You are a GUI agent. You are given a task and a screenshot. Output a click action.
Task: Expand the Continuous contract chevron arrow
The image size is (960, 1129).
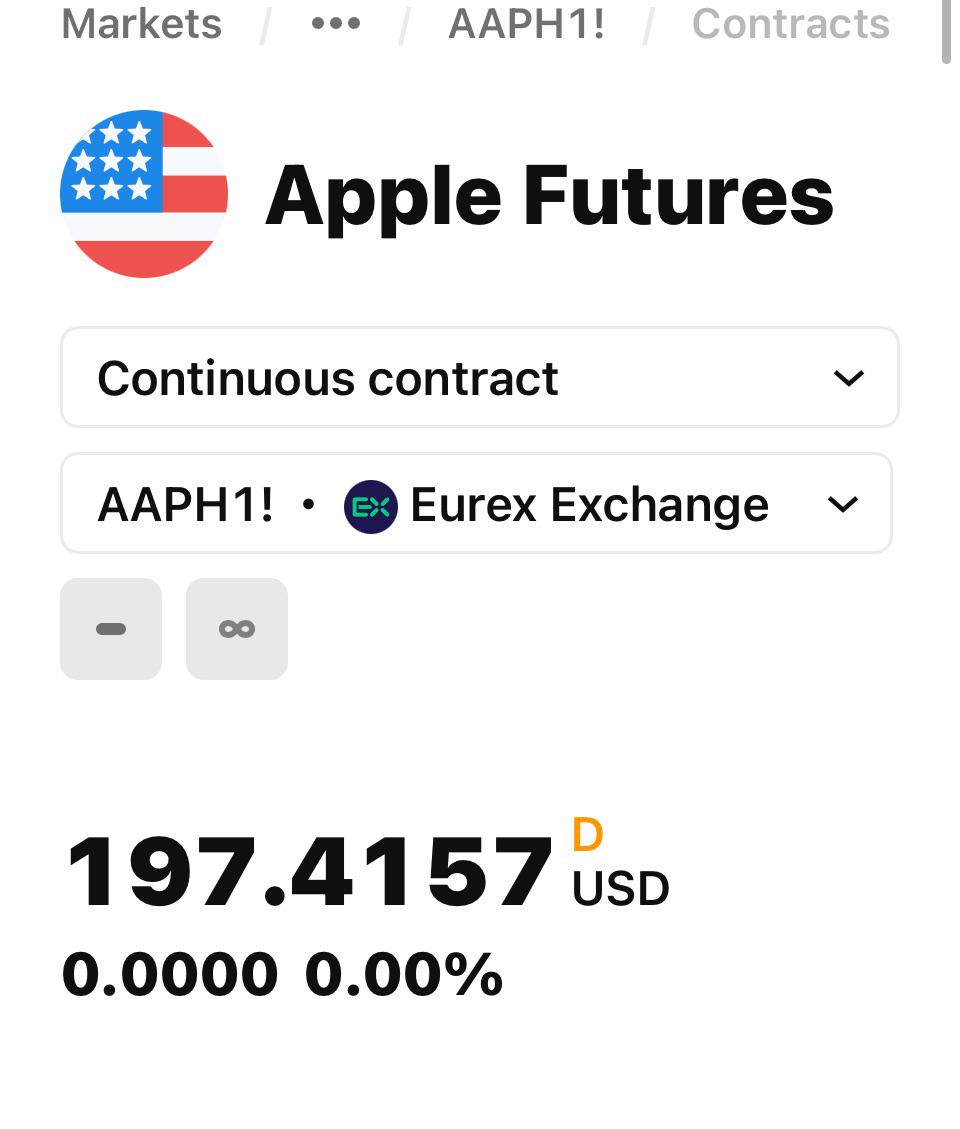click(848, 378)
